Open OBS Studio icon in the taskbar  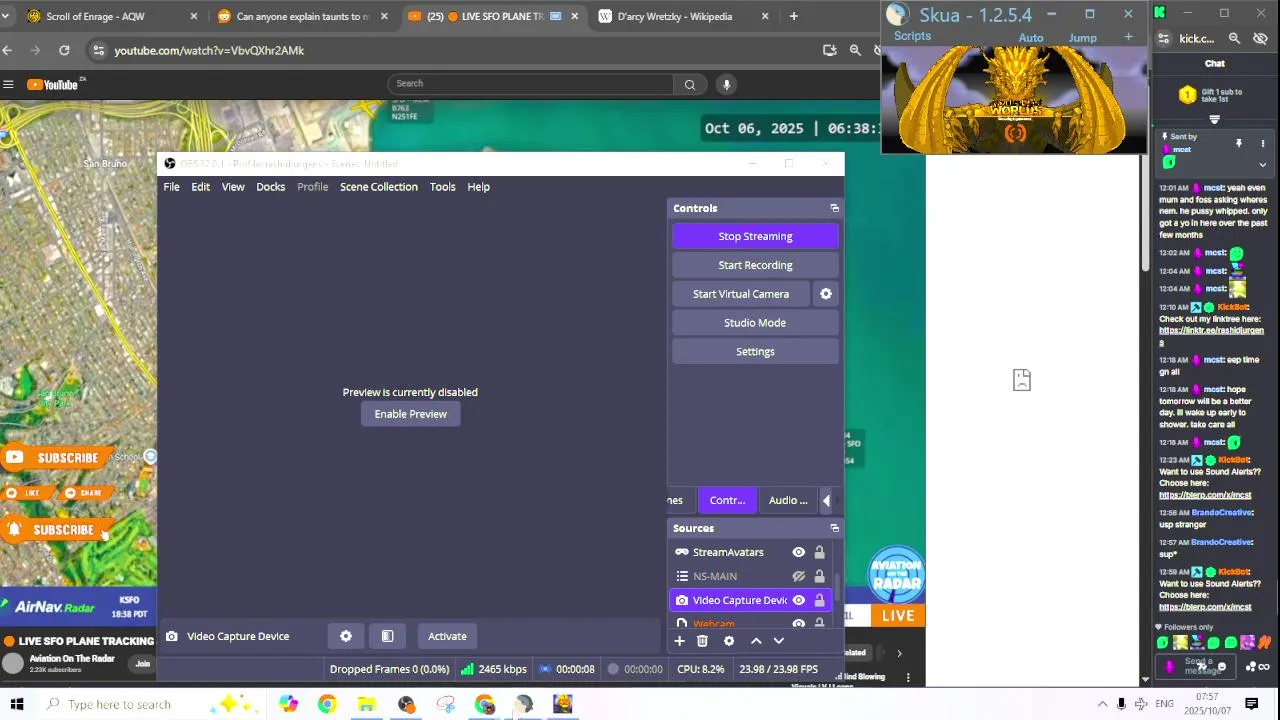coord(406,704)
